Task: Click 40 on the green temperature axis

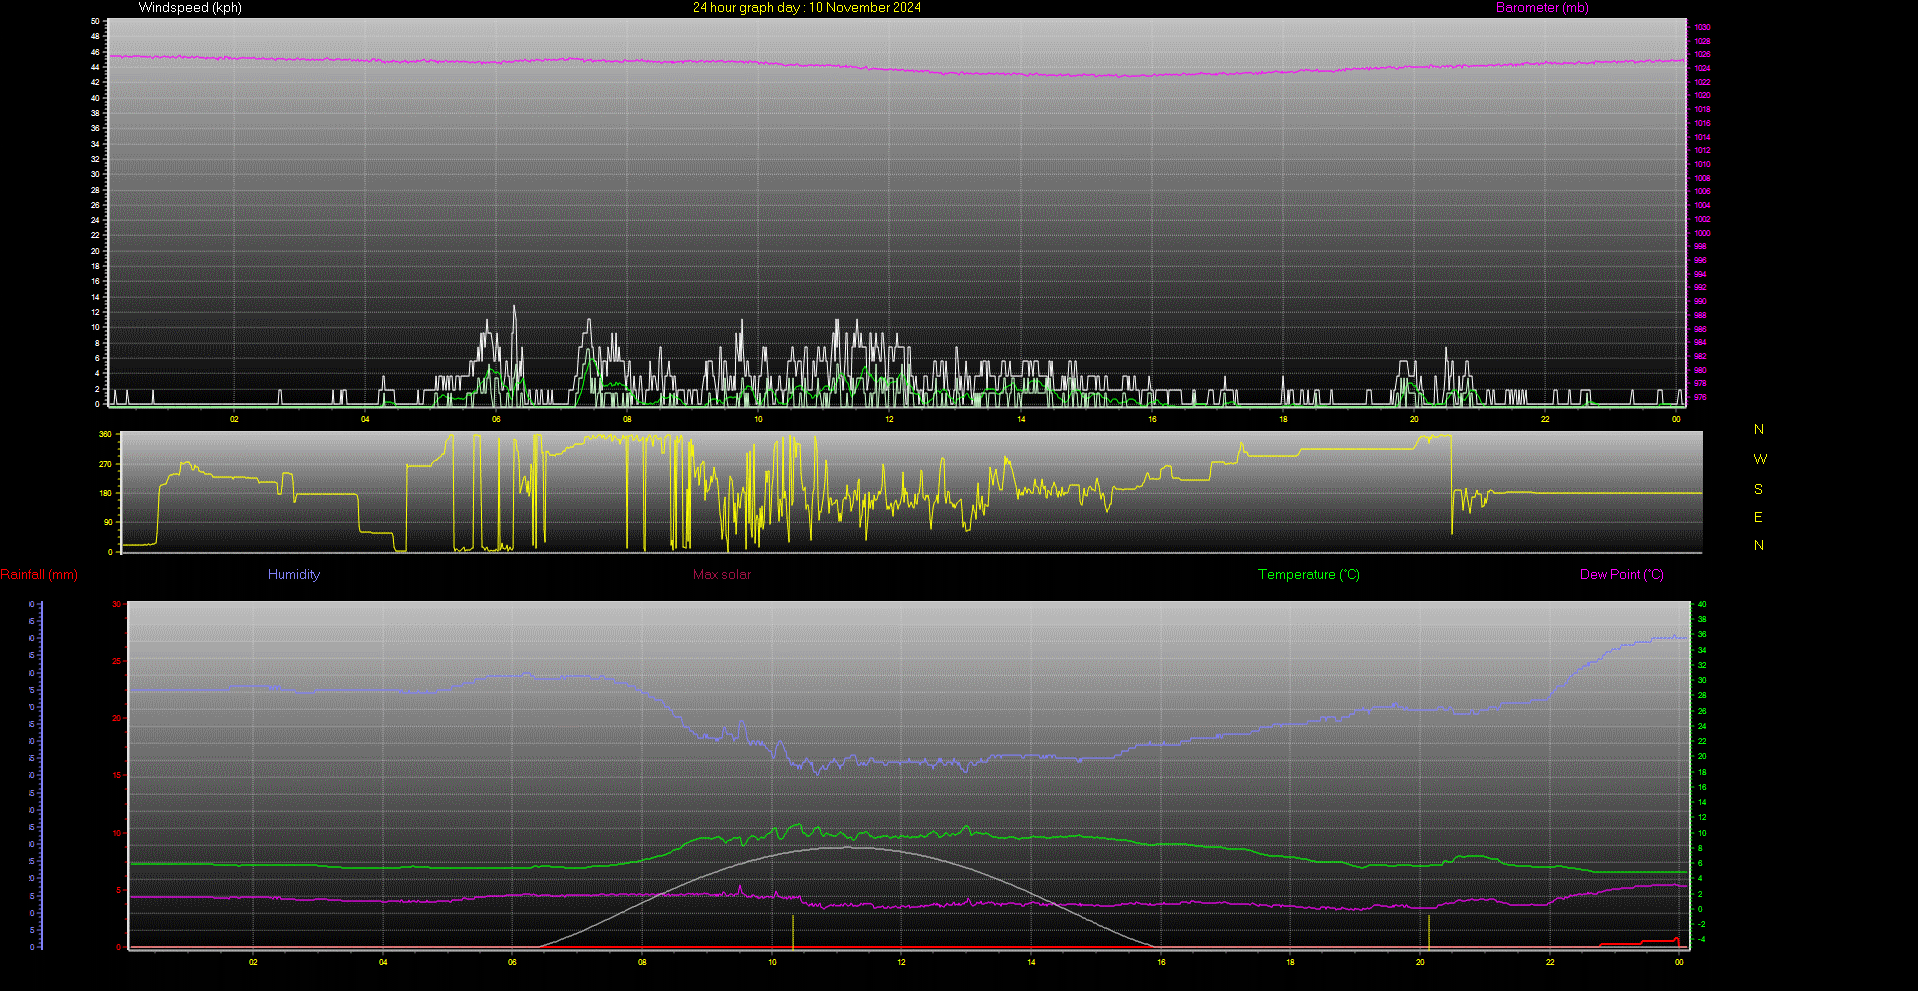Action: click(1702, 605)
